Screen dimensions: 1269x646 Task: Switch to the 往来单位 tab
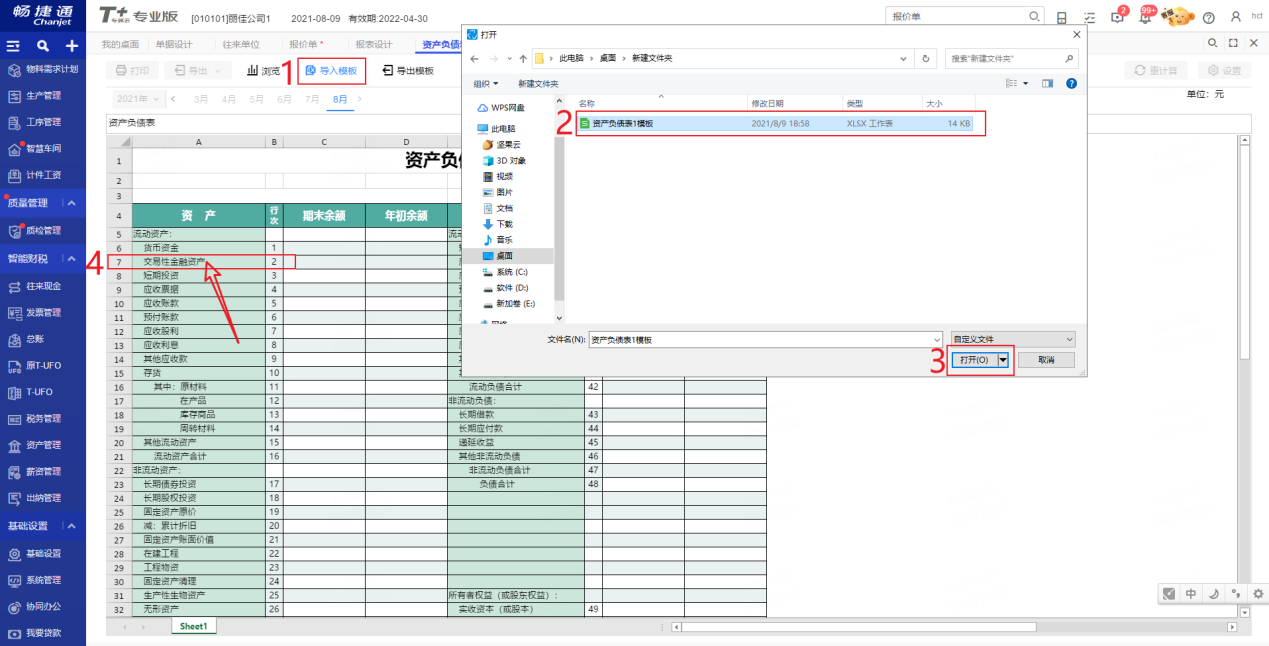(241, 44)
